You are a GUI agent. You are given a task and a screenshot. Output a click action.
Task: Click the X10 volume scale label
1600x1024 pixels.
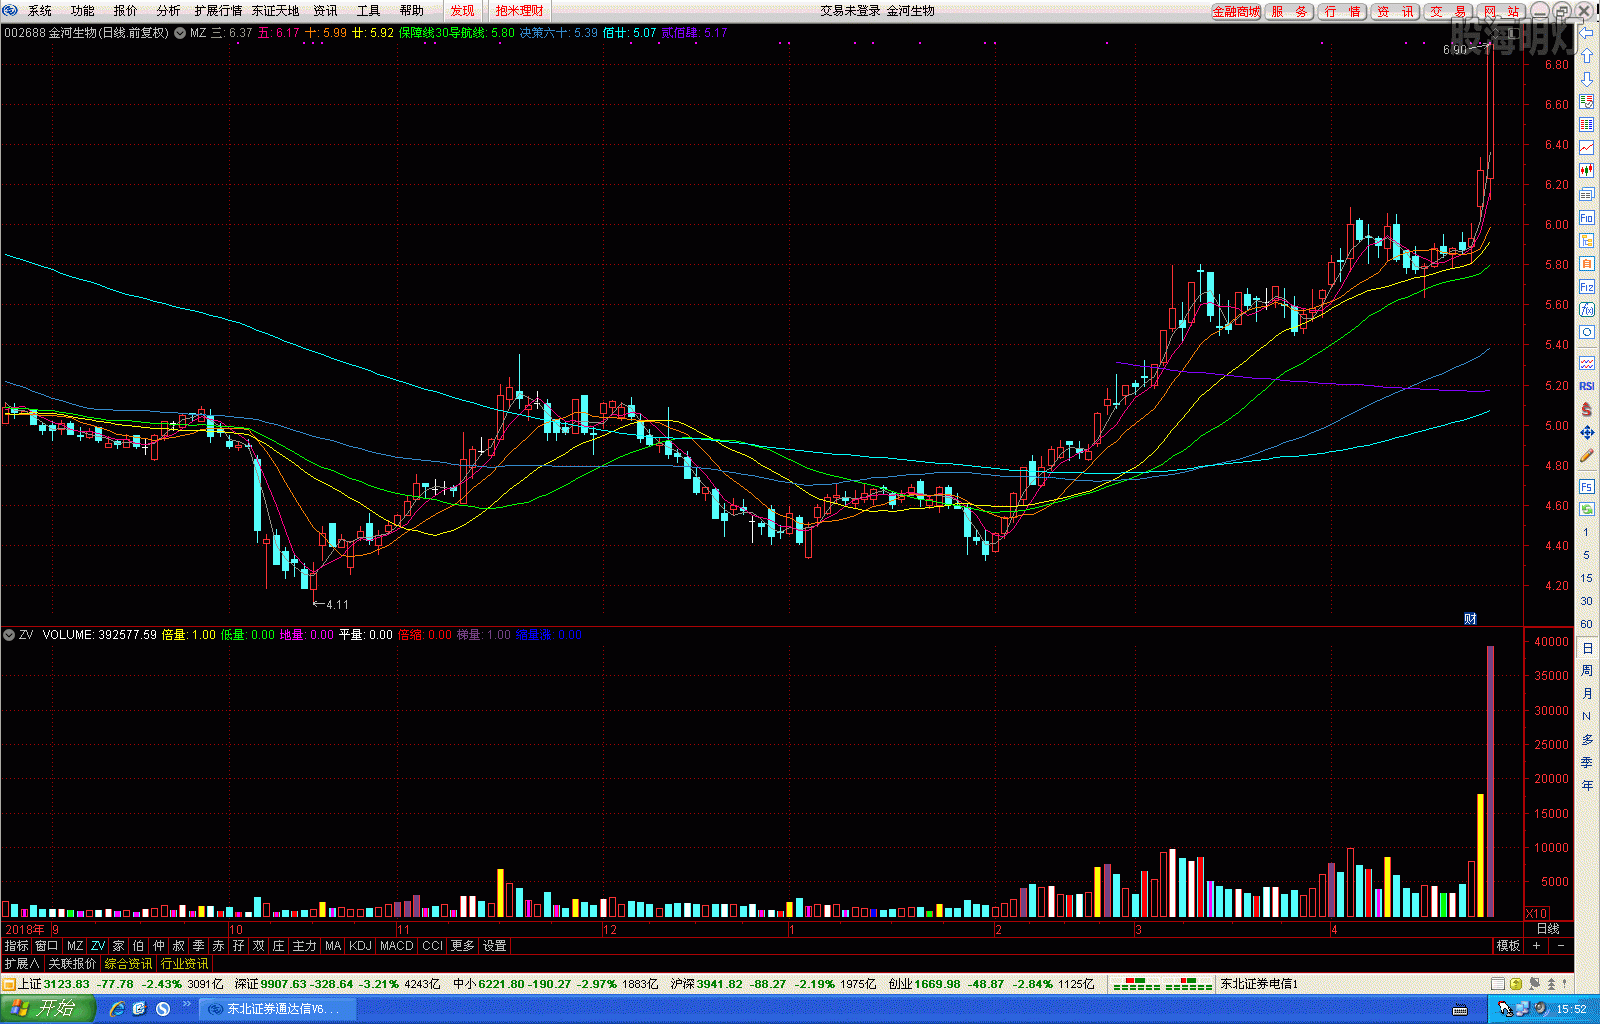[x=1536, y=913]
